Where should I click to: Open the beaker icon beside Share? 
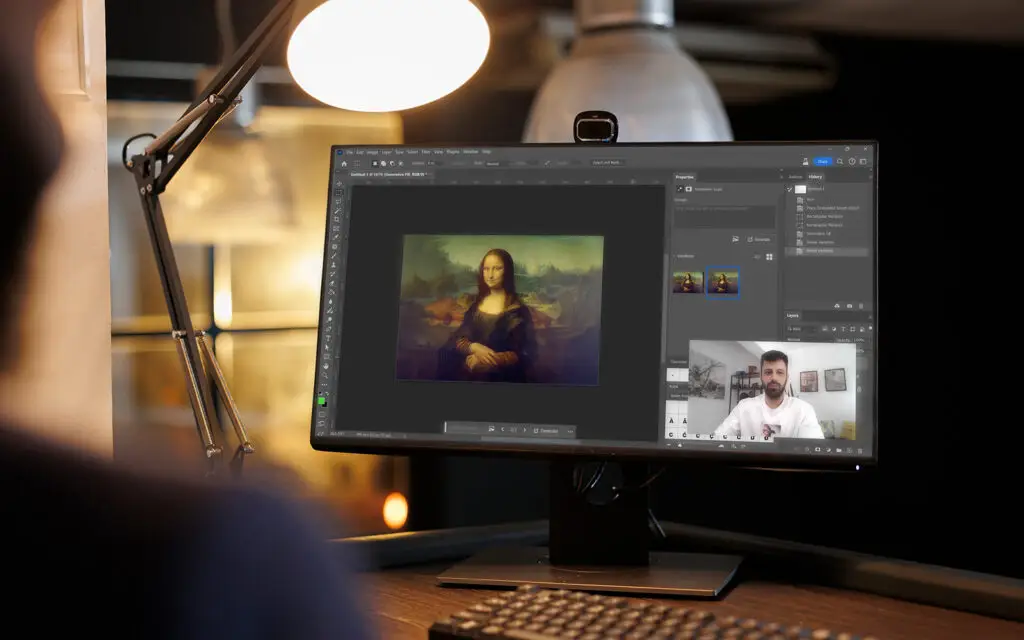(x=805, y=161)
